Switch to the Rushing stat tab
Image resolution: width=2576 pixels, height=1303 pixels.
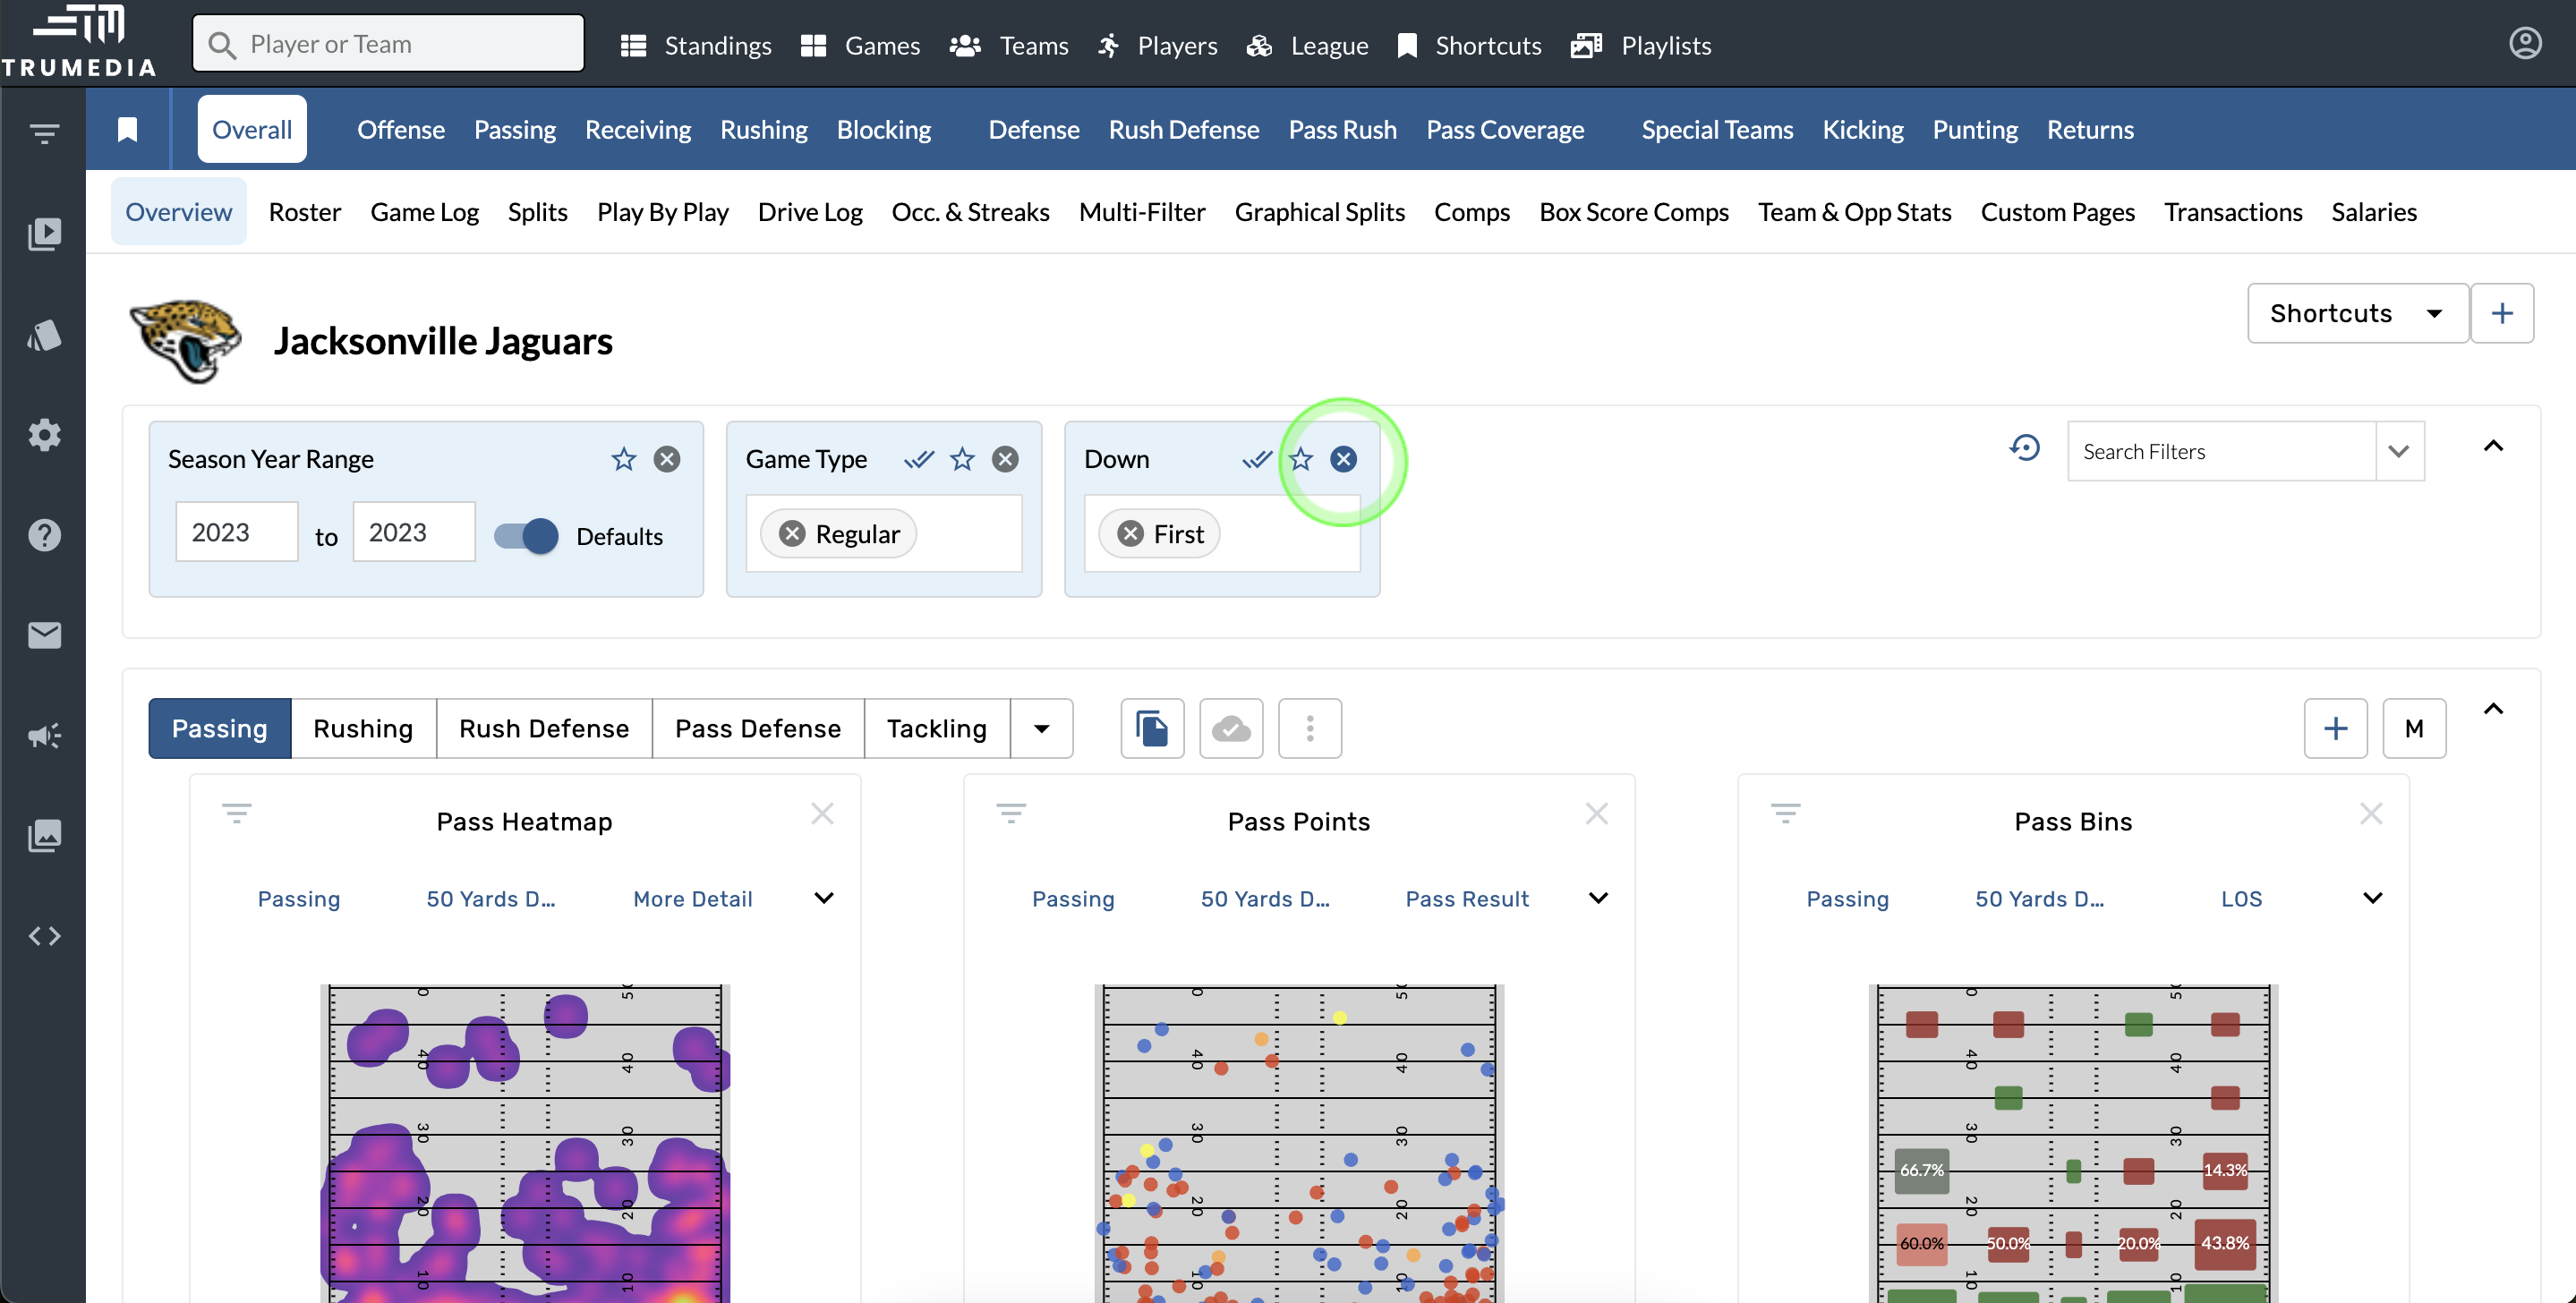pyautogui.click(x=363, y=728)
